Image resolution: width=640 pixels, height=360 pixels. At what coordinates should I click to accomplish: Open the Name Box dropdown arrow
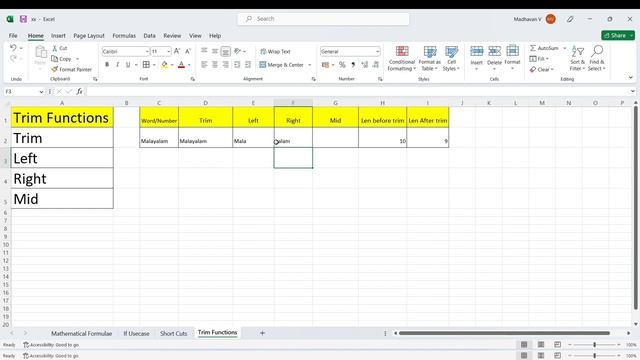41,92
